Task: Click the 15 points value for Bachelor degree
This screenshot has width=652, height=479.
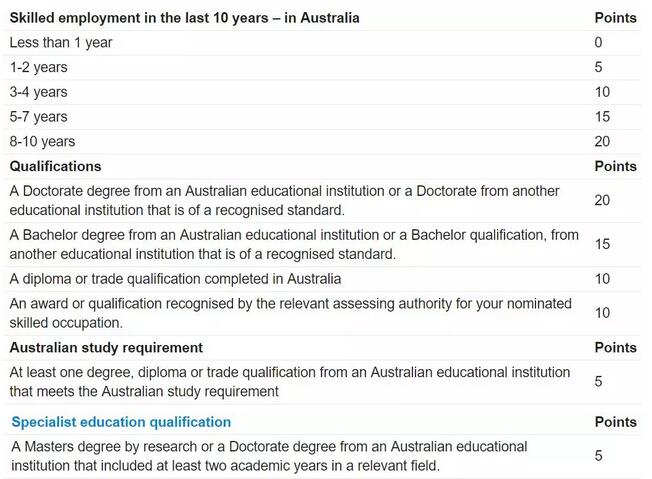Action: click(x=602, y=244)
